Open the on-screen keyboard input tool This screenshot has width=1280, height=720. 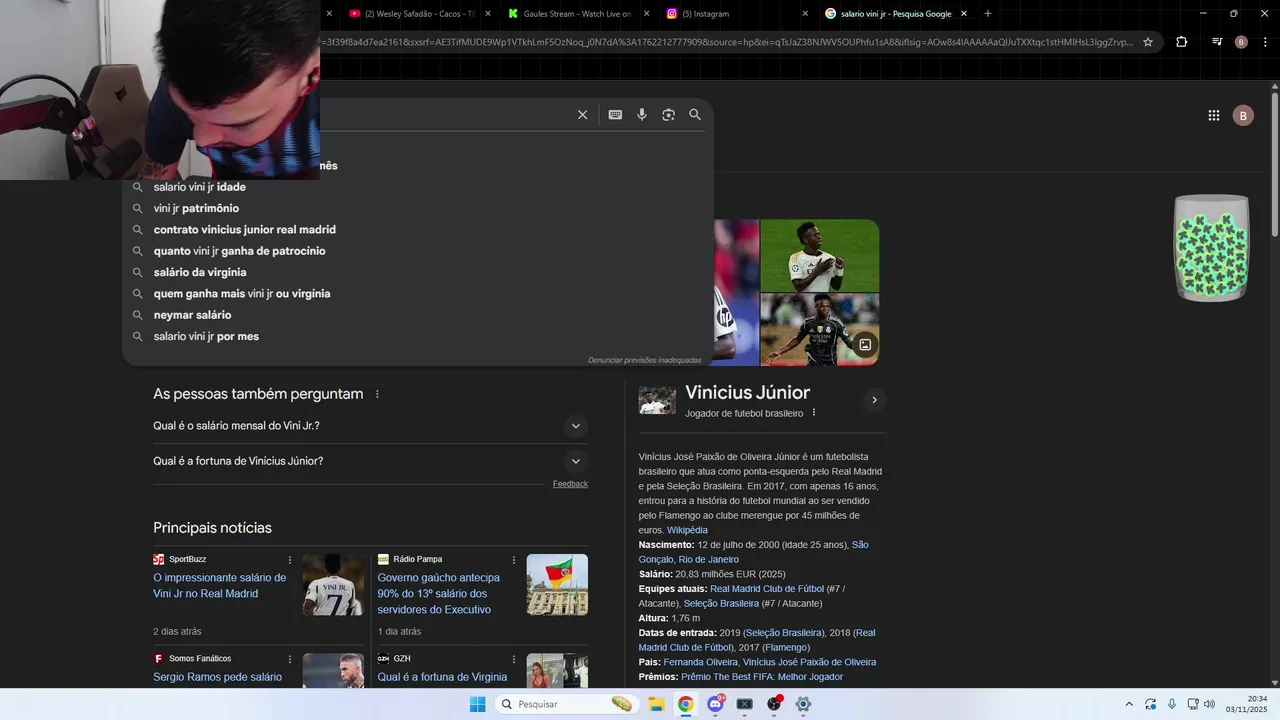615,115
